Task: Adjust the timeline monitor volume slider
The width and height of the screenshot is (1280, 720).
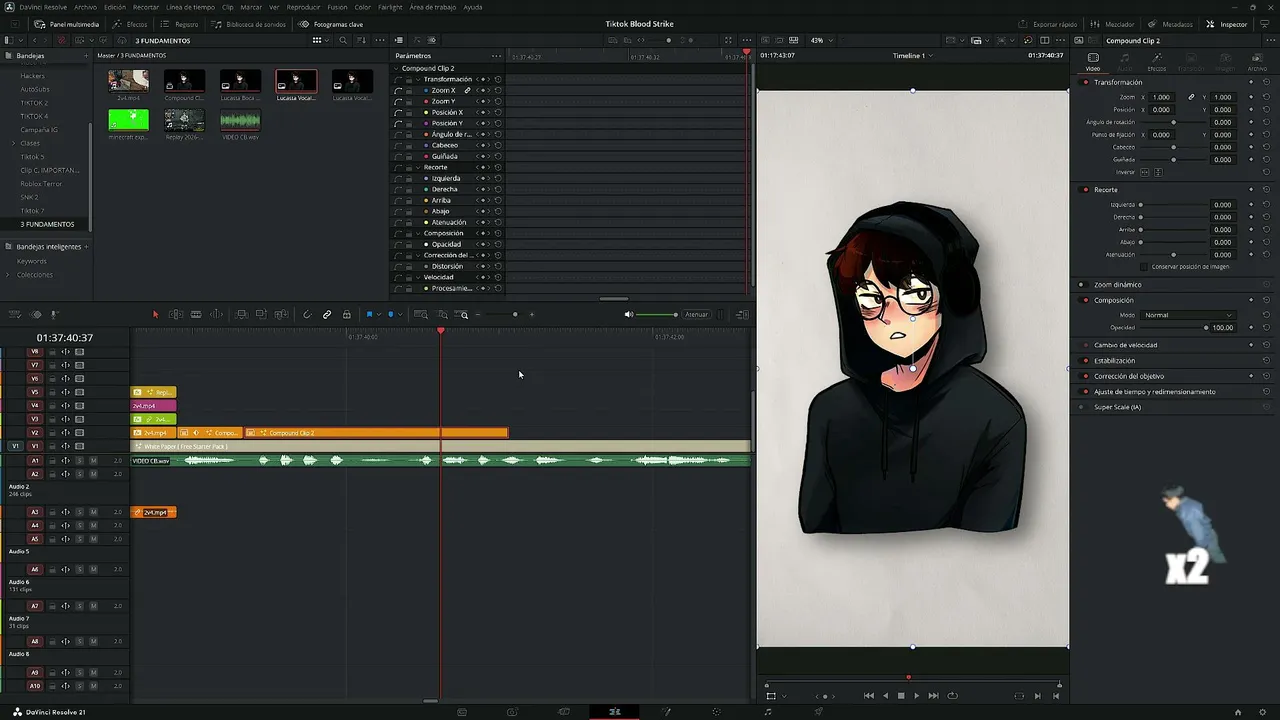Action: [x=656, y=315]
